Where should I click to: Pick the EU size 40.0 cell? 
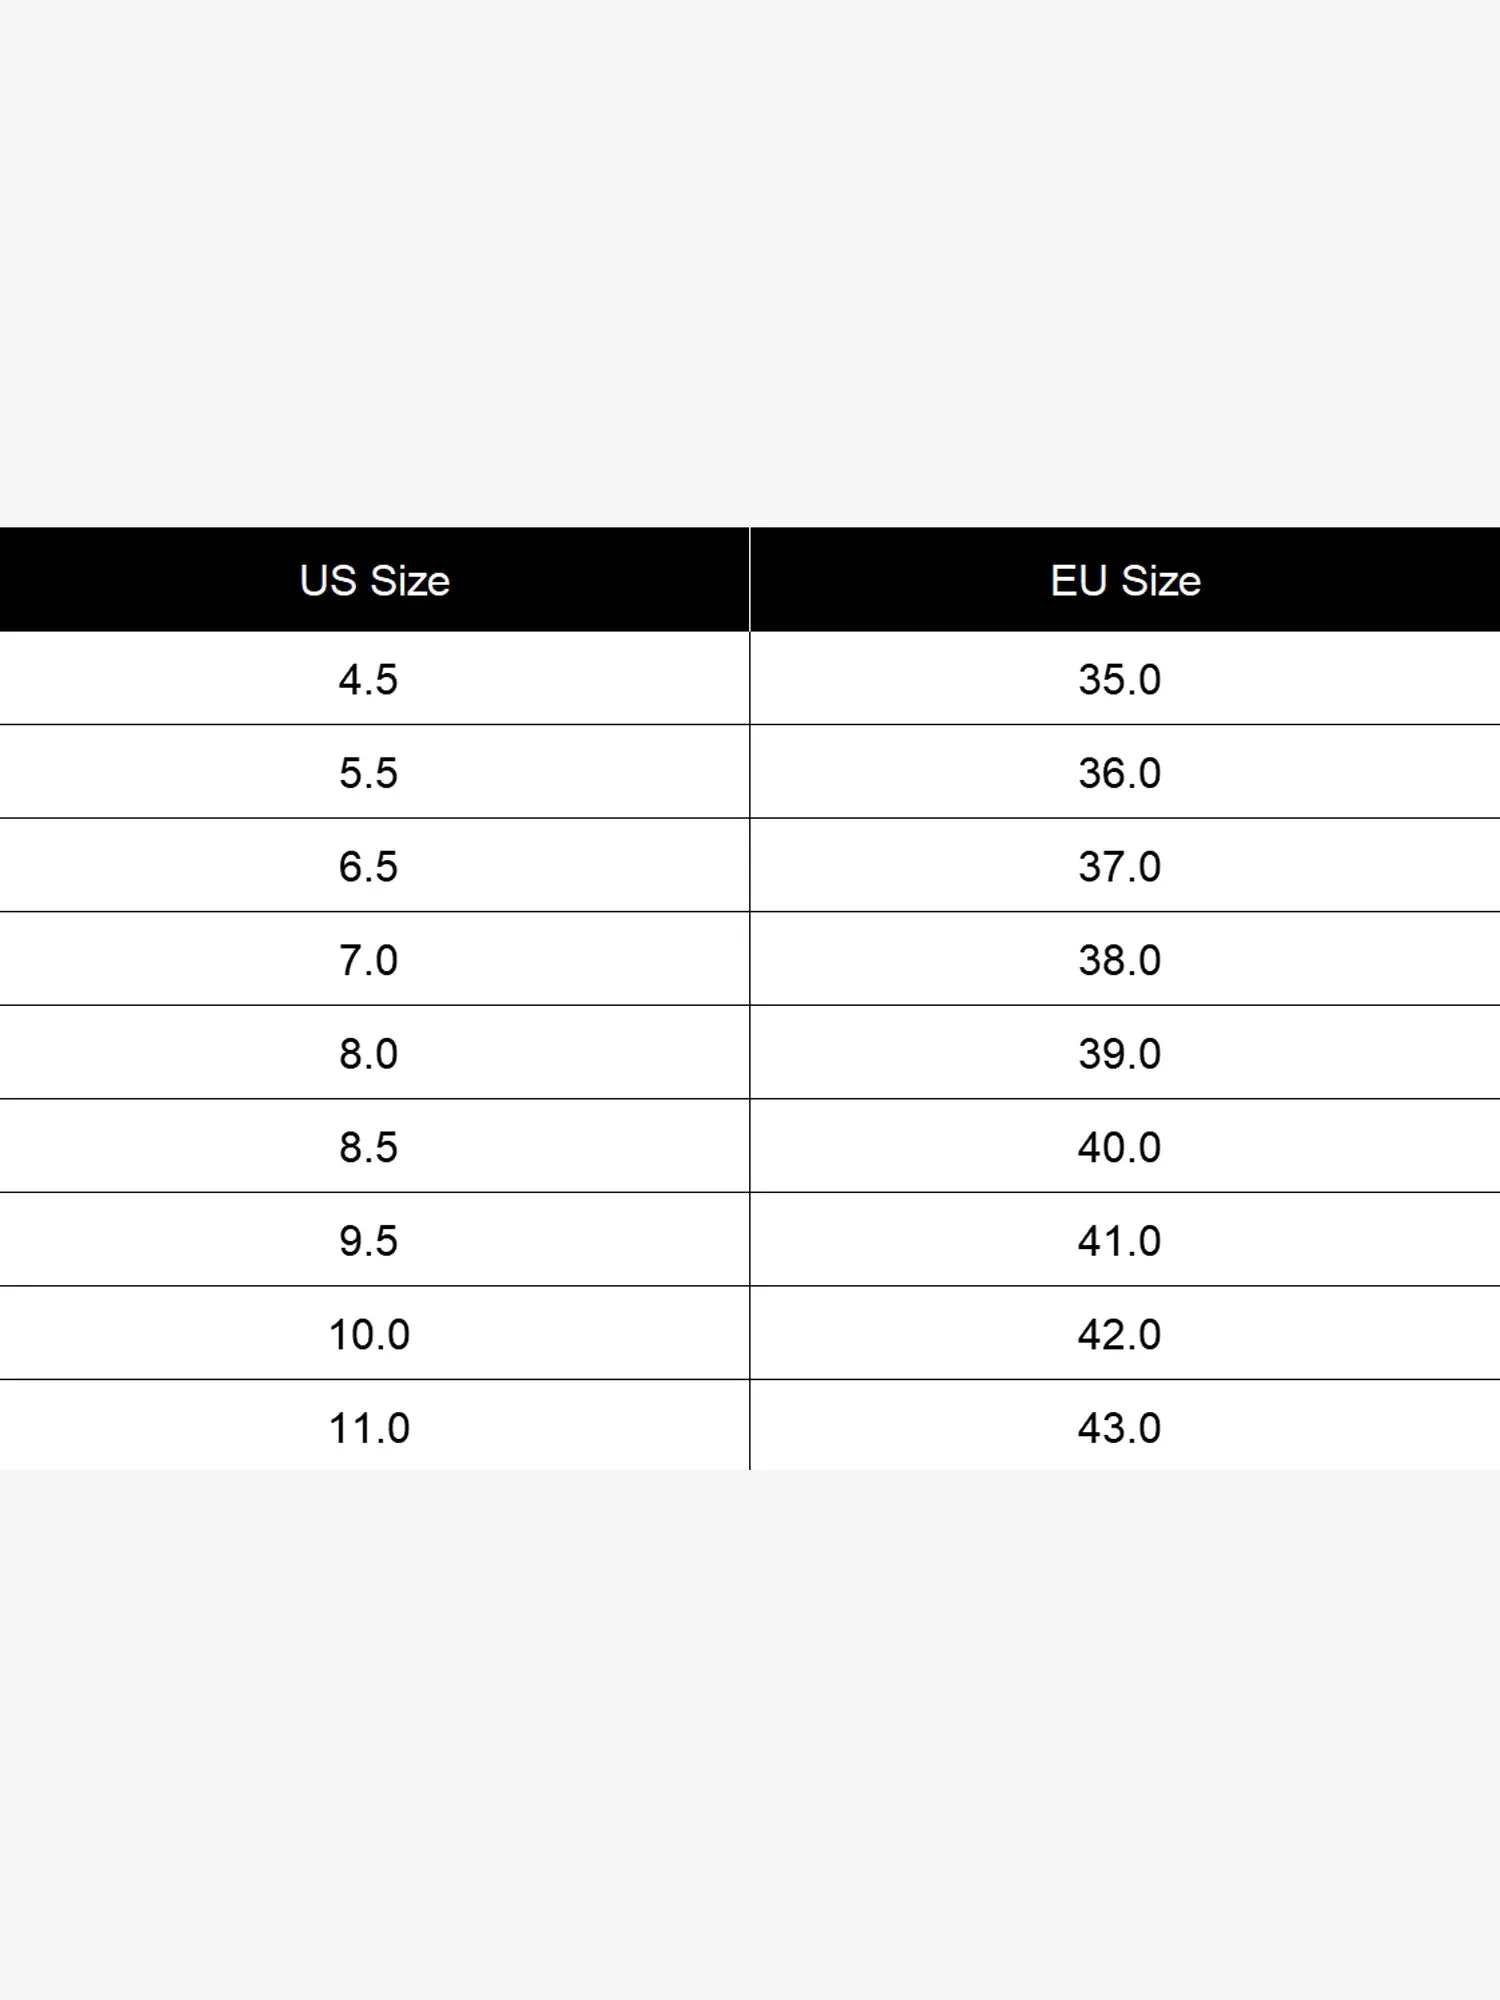tap(1119, 1147)
